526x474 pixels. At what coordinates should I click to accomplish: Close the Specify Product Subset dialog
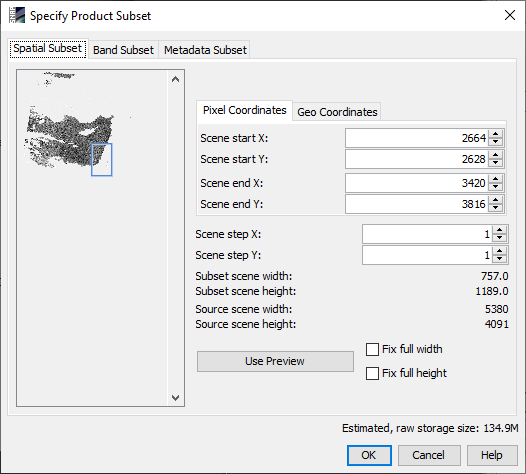[x=510, y=15]
